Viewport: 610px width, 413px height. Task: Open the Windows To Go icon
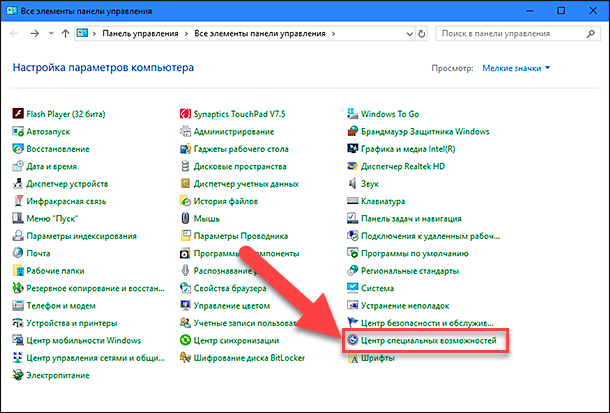352,114
